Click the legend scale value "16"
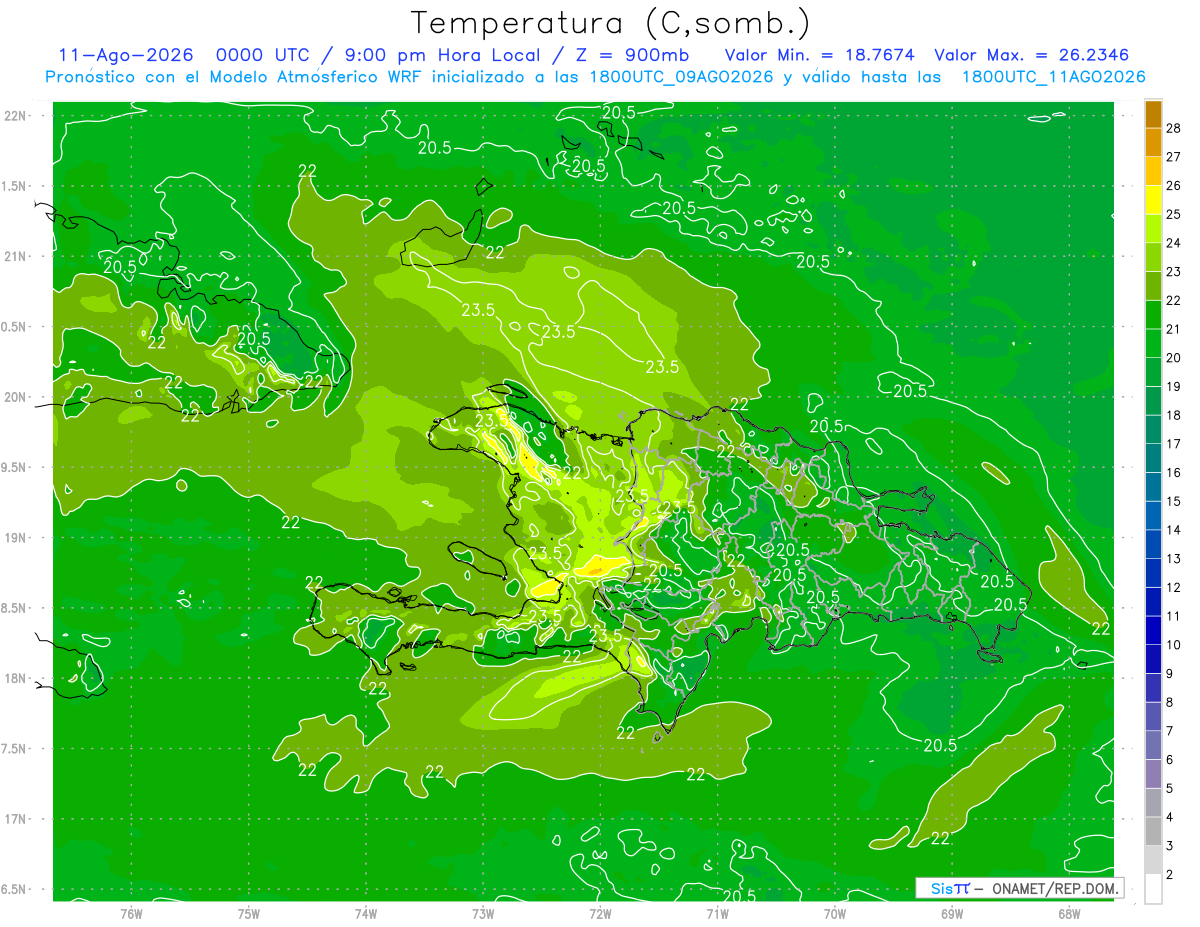The height and width of the screenshot is (927, 1200). [1174, 472]
